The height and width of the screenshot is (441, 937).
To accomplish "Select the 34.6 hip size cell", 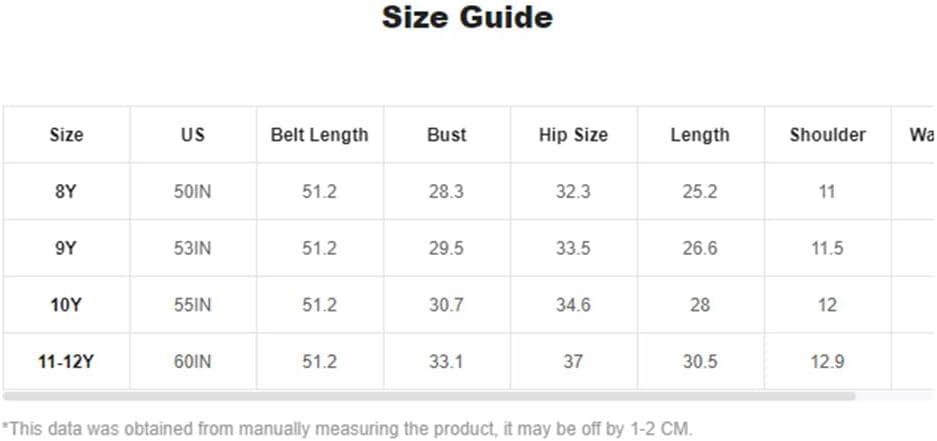I will point(573,305).
